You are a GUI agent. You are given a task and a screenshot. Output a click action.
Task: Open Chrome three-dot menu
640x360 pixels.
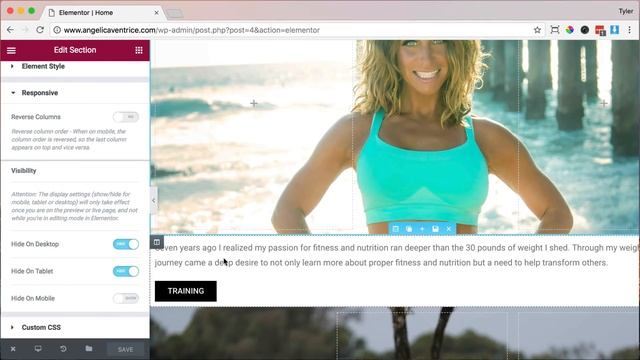(x=629, y=30)
